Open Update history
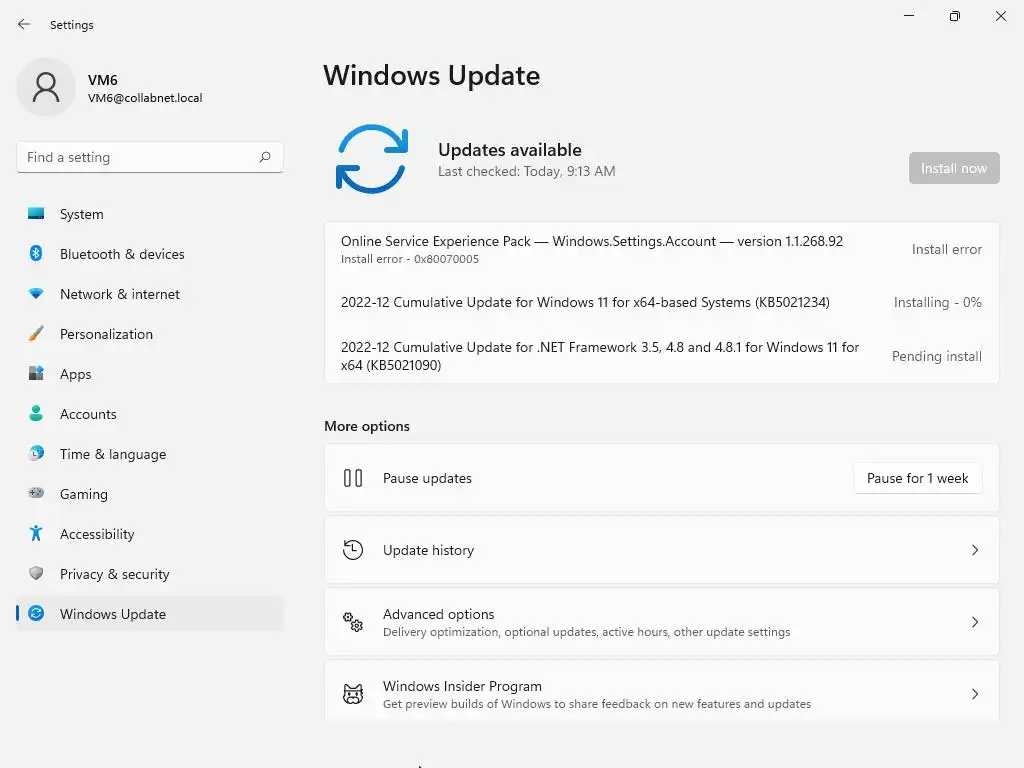1024x768 pixels. (x=662, y=550)
